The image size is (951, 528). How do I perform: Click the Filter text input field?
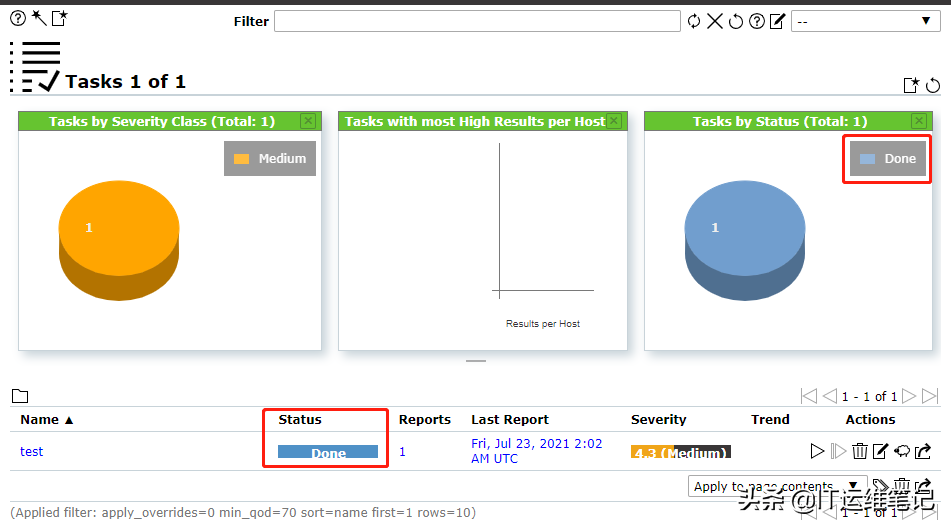tap(477, 21)
